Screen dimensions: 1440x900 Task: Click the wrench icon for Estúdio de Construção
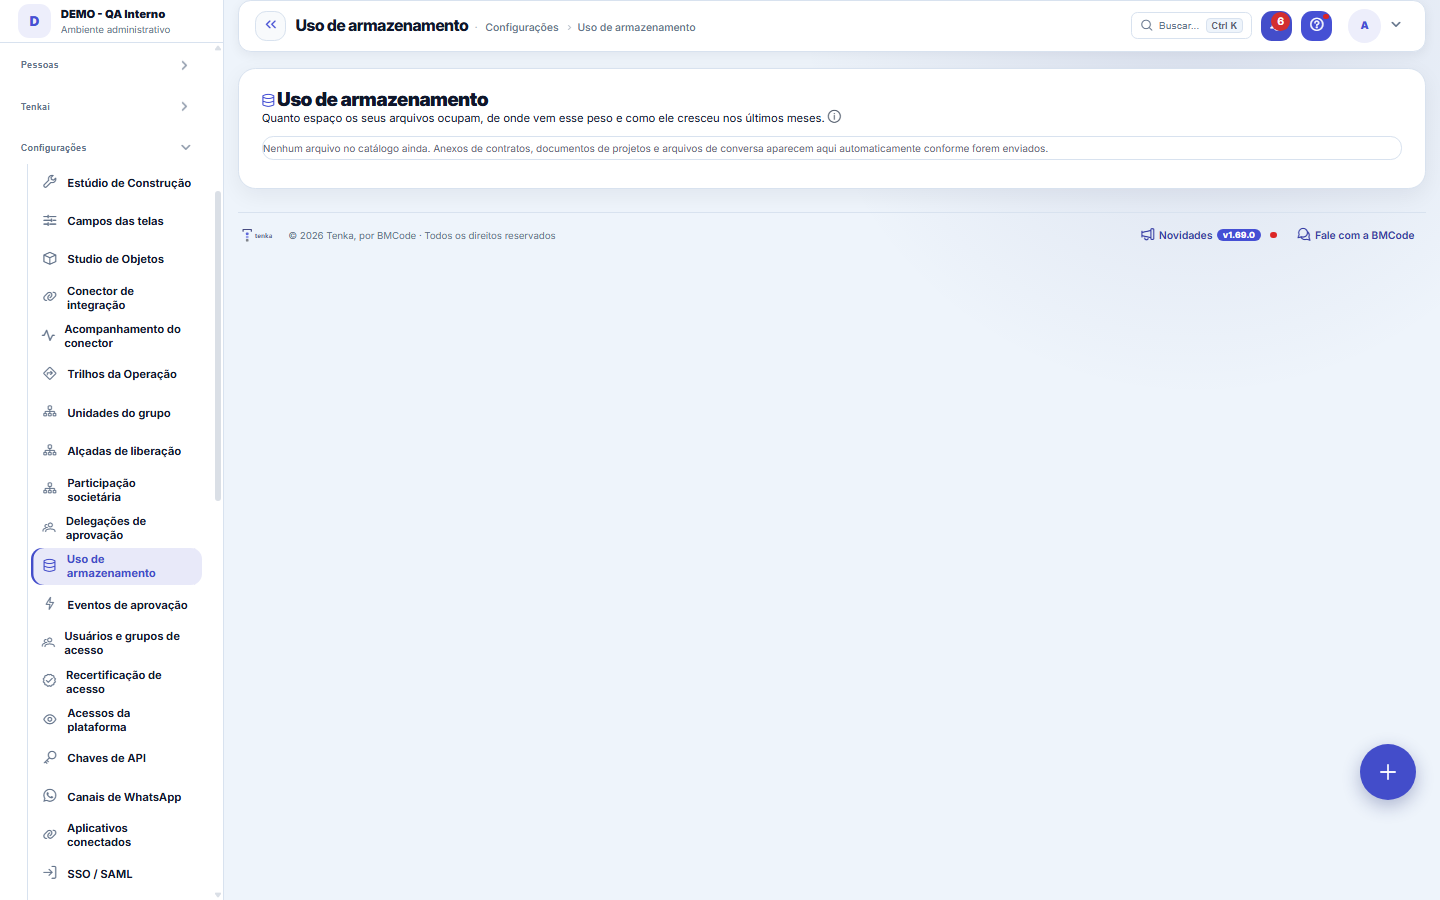click(50, 182)
